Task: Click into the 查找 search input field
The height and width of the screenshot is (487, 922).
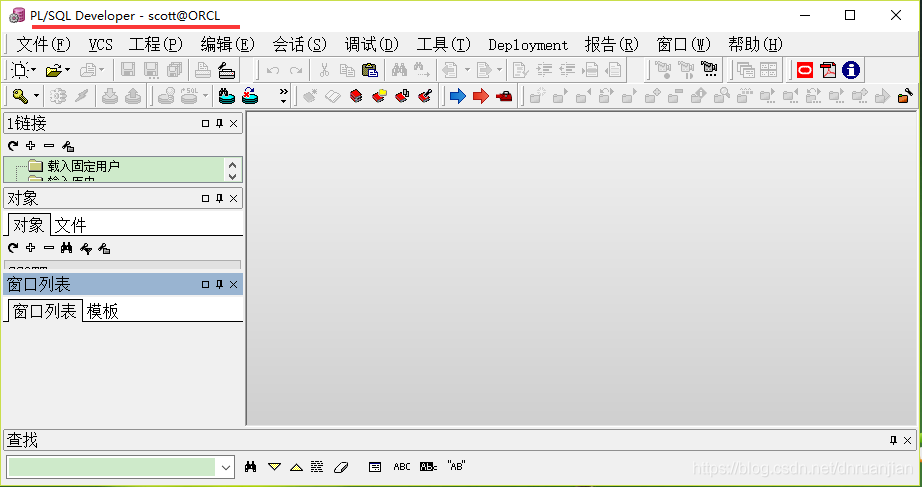Action: [x=112, y=467]
